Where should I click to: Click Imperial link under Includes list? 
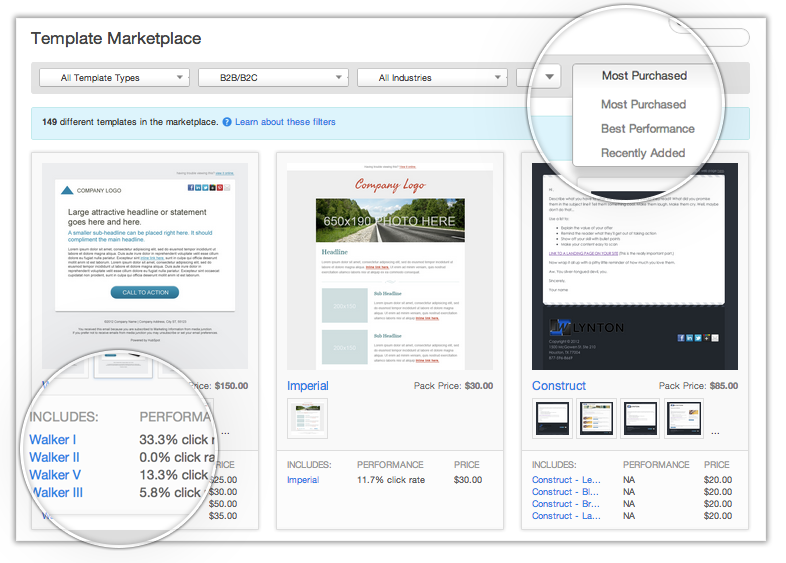pyautogui.click(x=303, y=480)
